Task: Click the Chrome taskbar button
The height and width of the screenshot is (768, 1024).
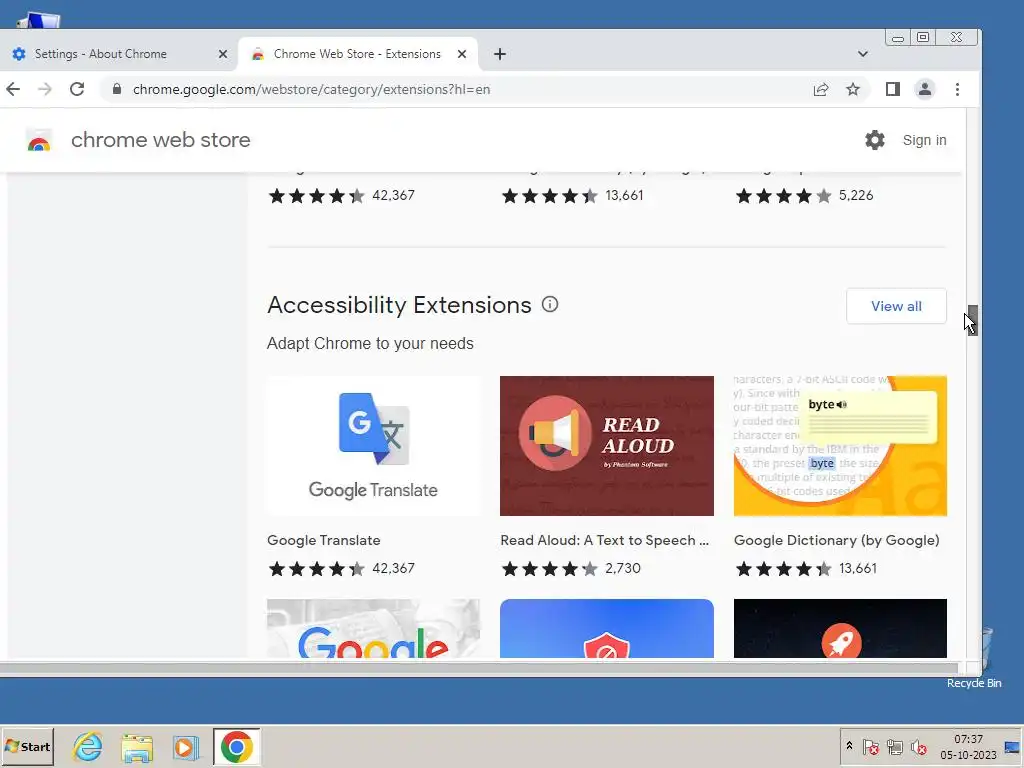Action: (x=236, y=746)
